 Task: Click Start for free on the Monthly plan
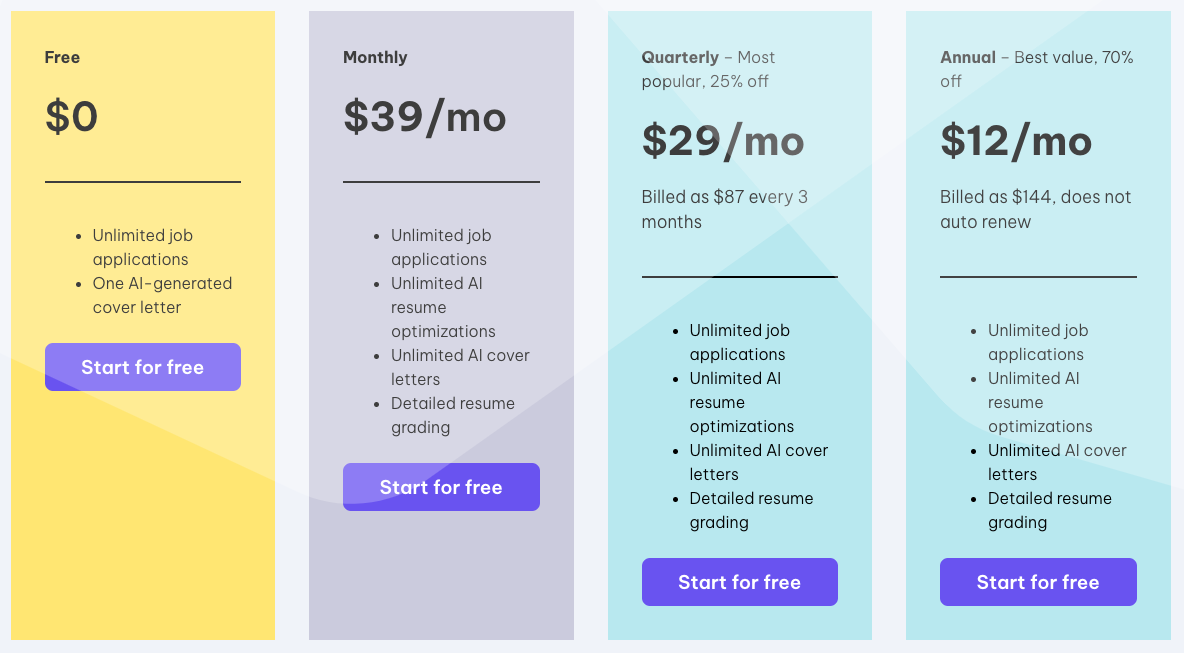point(441,487)
